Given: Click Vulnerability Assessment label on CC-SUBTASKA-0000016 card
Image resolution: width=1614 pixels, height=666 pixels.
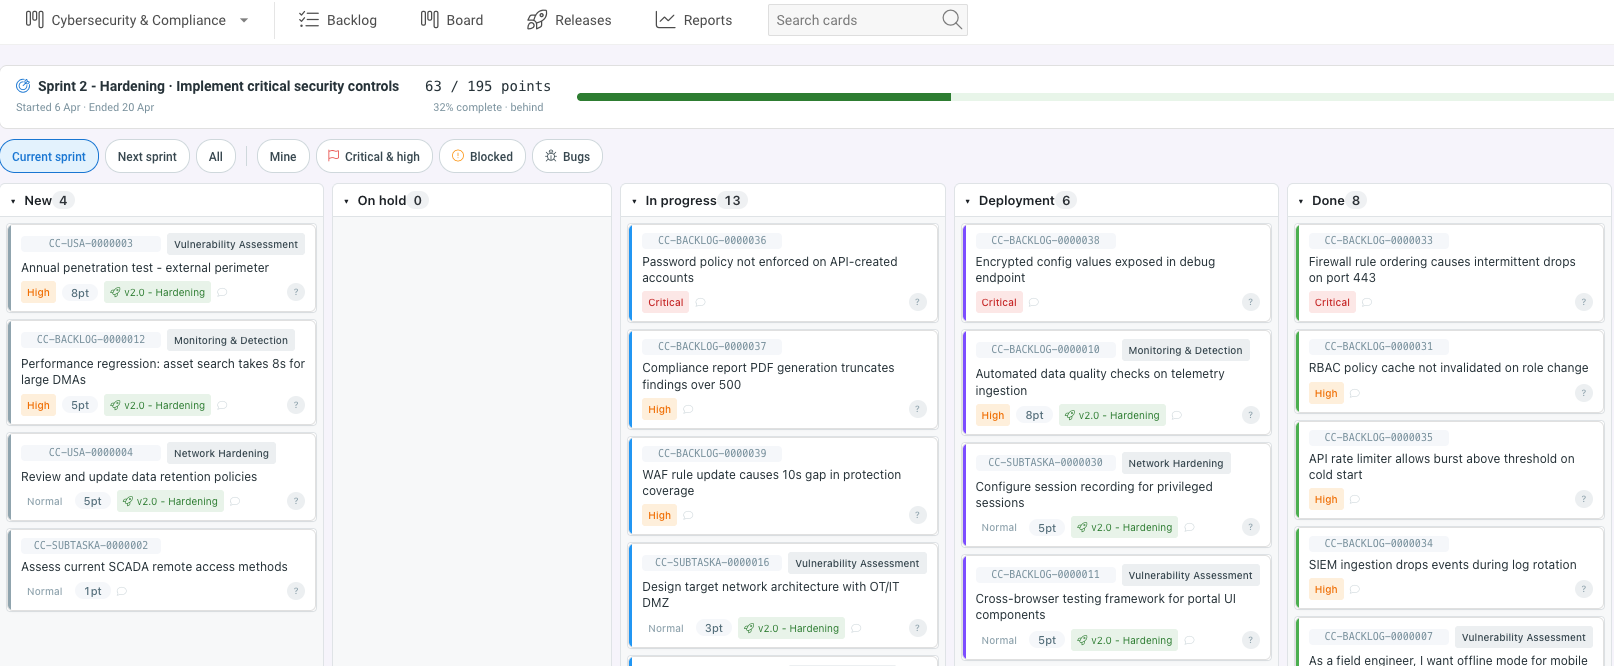Looking at the screenshot, I should [x=857, y=563].
